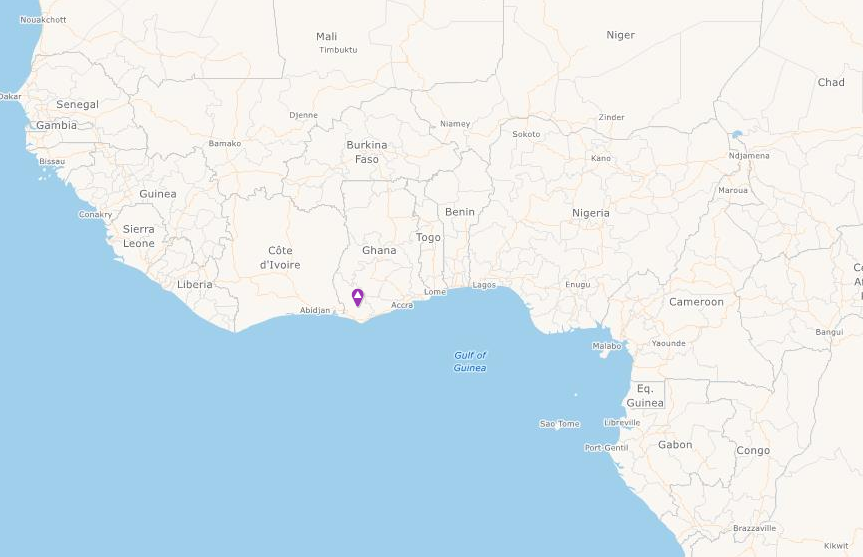
Task: Select the Niamey city label
Action: pos(455,124)
